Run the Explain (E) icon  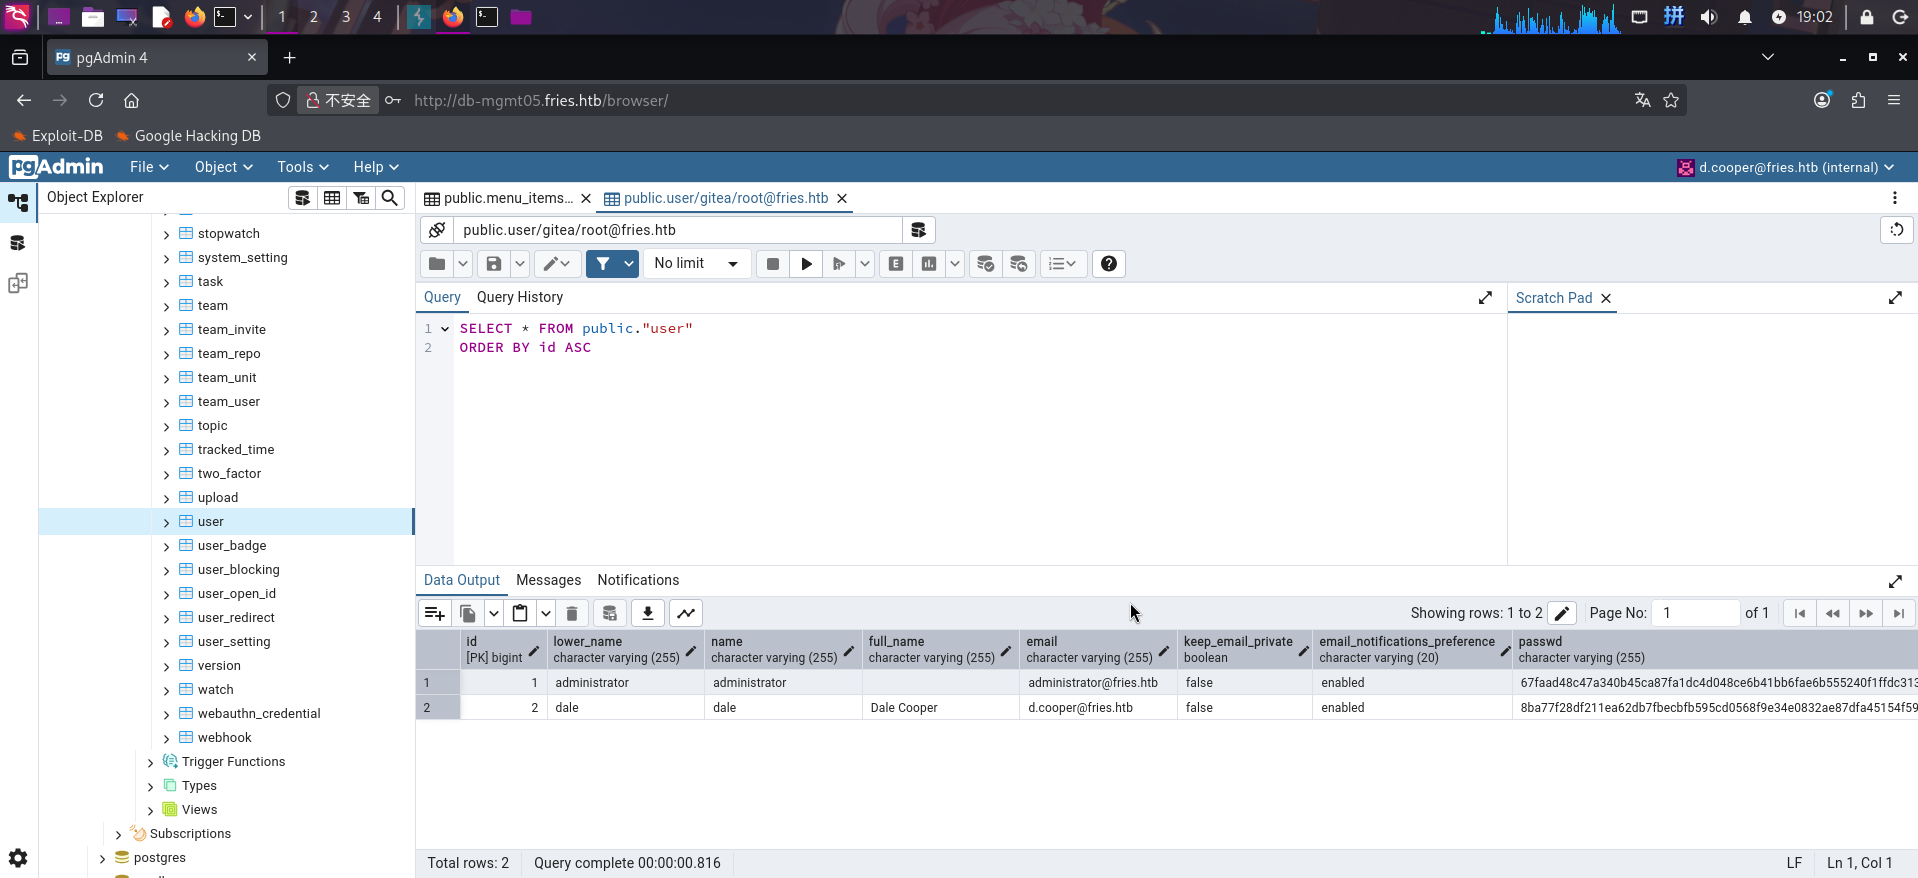[896, 264]
